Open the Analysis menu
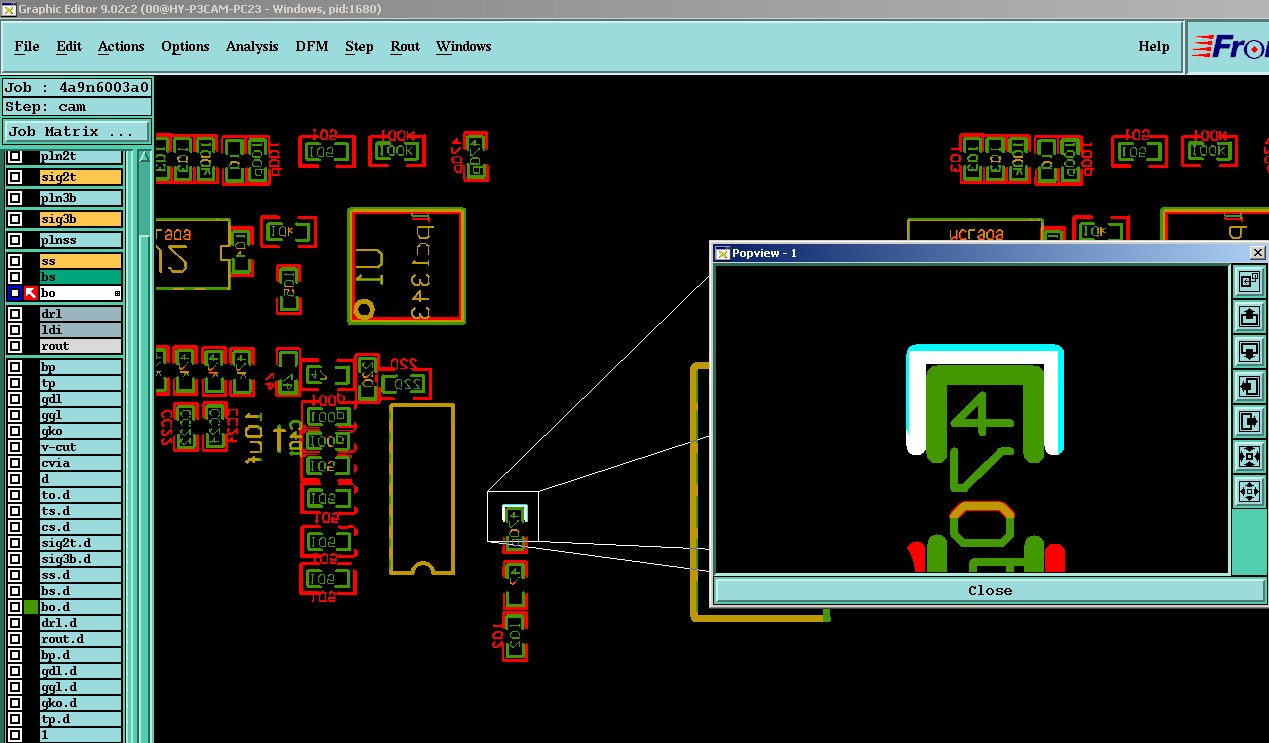1269x743 pixels. coord(252,46)
